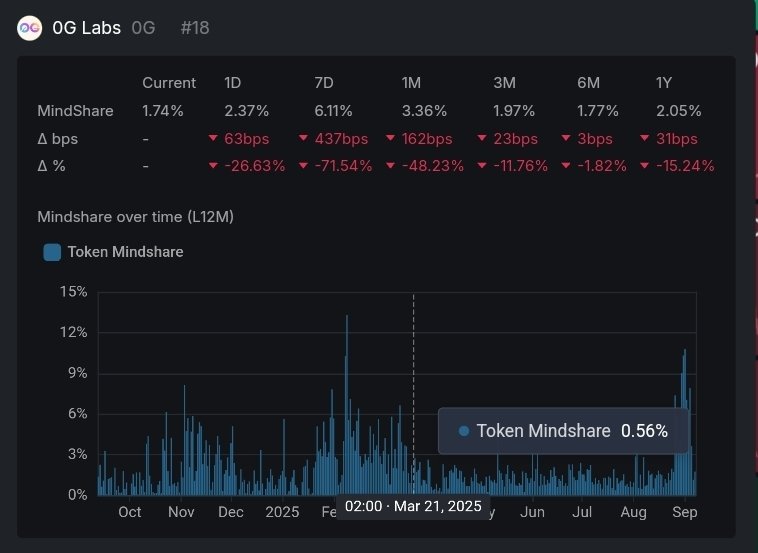The width and height of the screenshot is (758, 553).
Task: Click the current MindShare value 1.74%
Action: click(x=163, y=111)
